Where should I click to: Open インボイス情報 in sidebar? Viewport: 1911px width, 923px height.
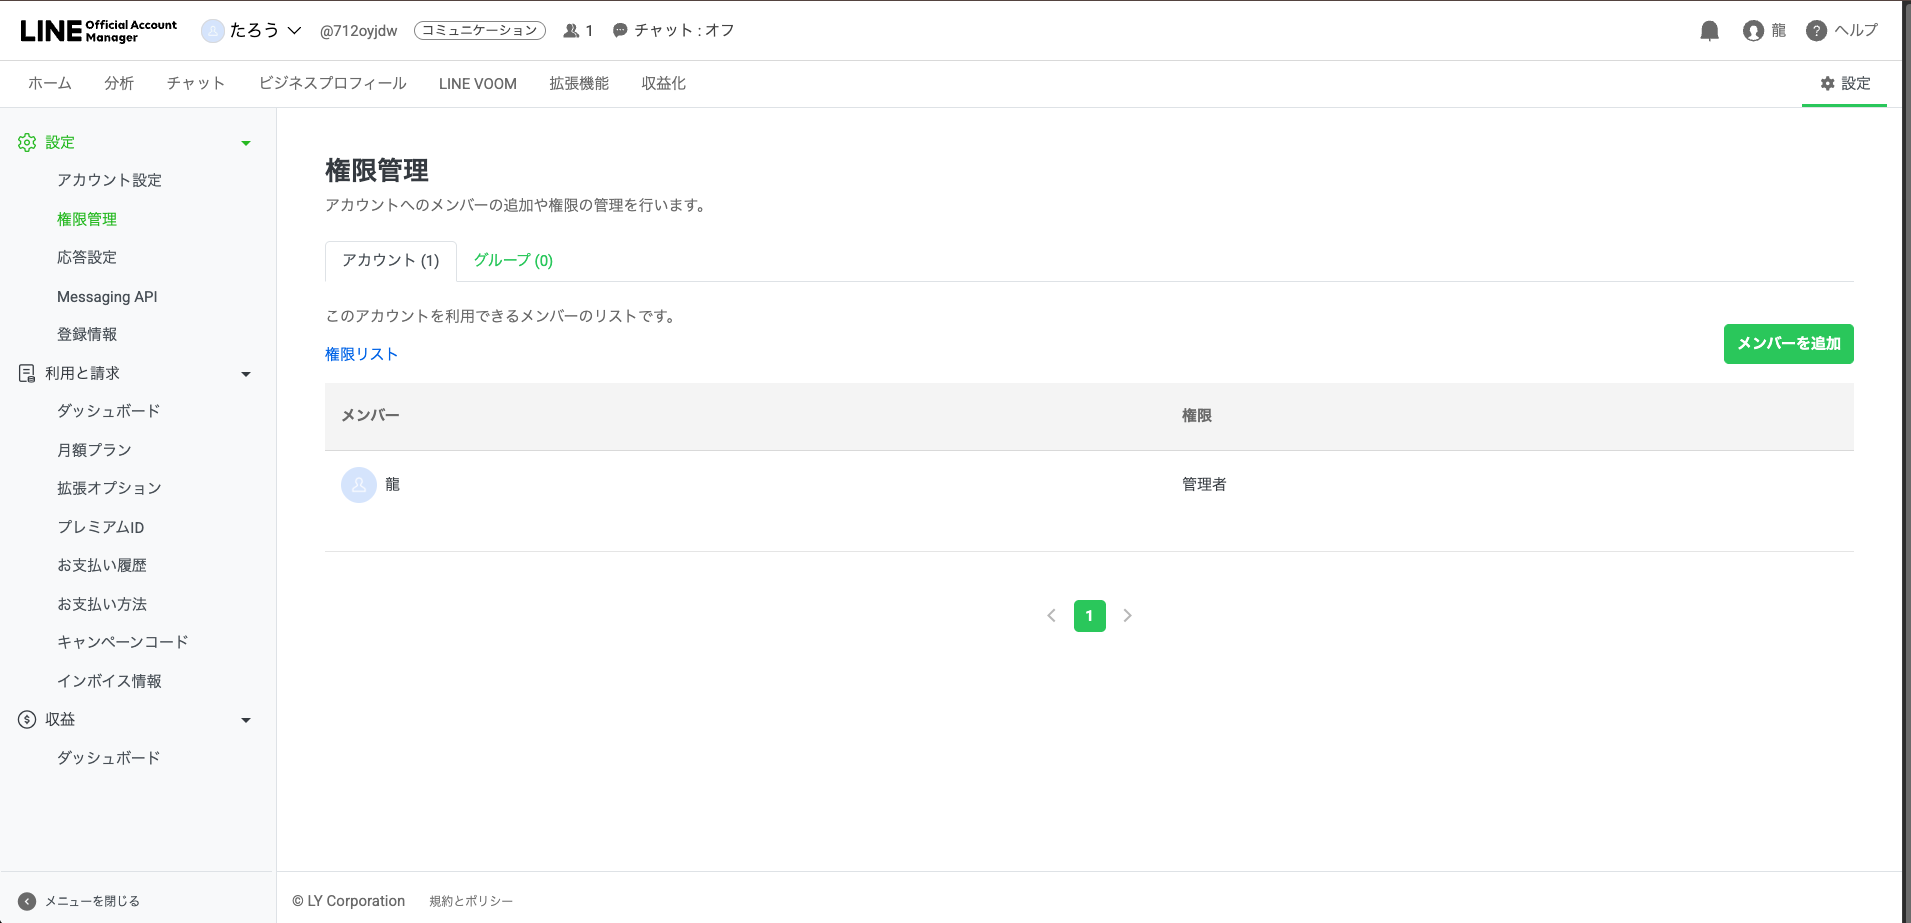109,681
